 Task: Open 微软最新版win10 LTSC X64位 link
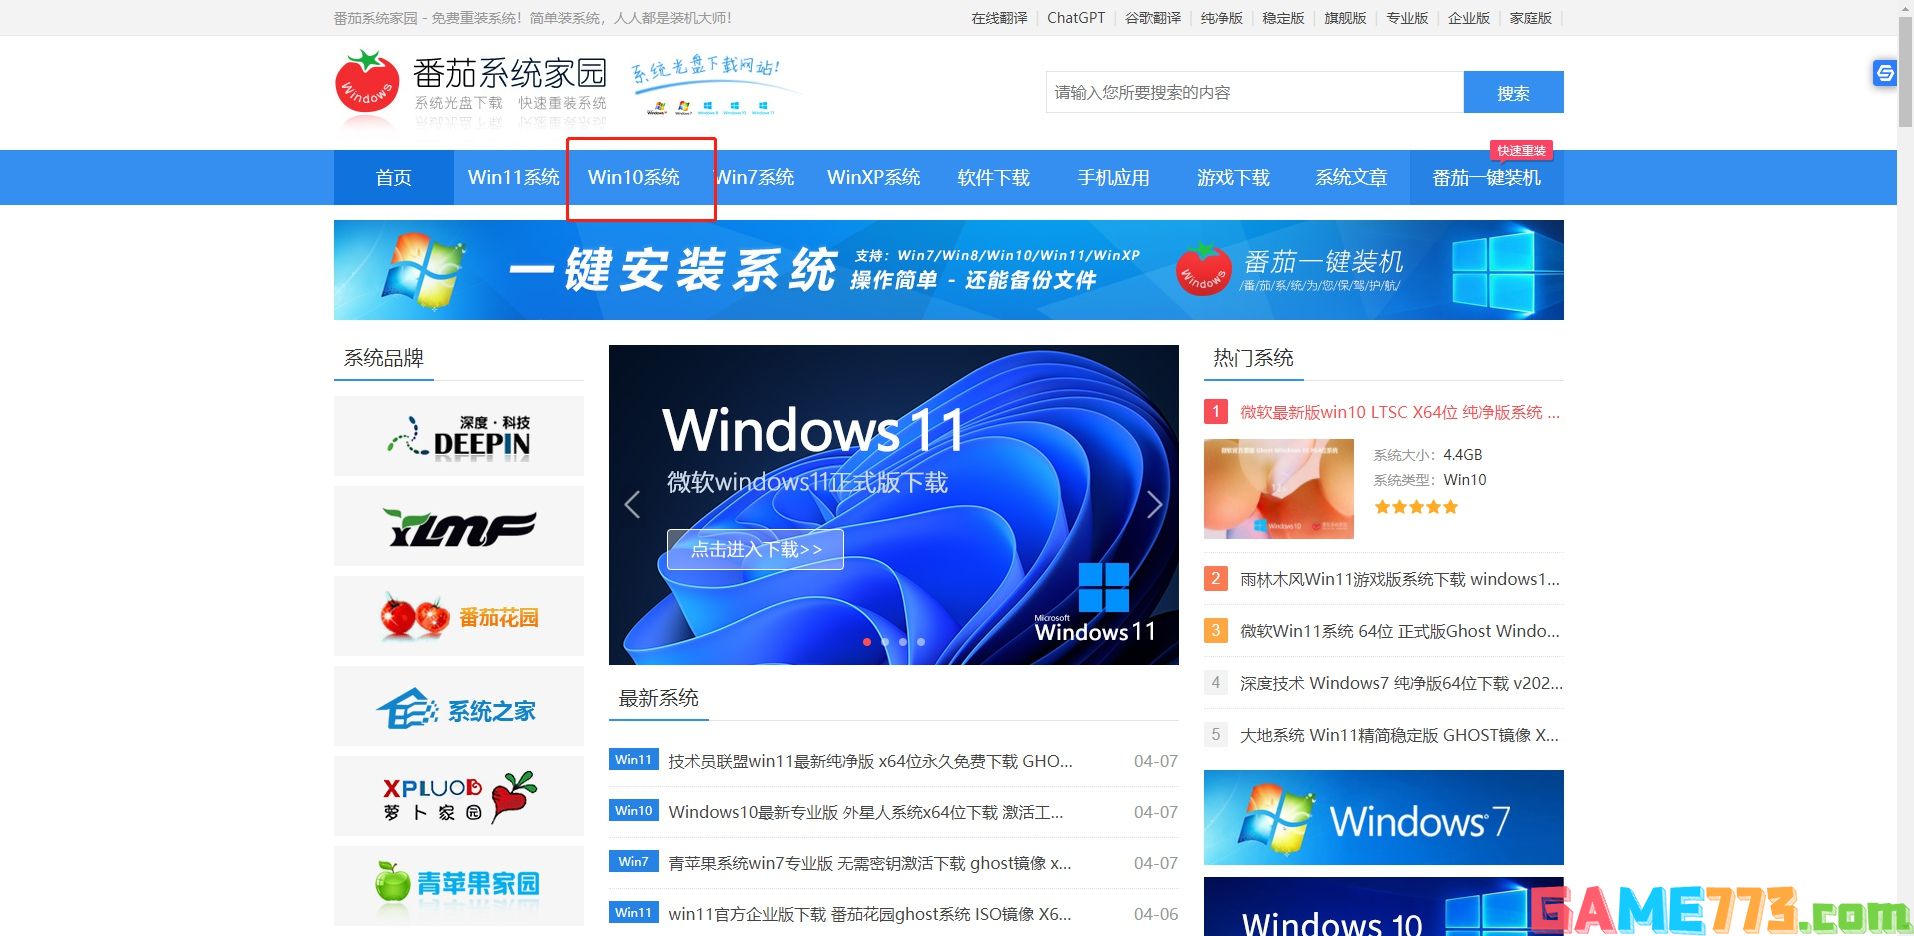coord(1400,412)
